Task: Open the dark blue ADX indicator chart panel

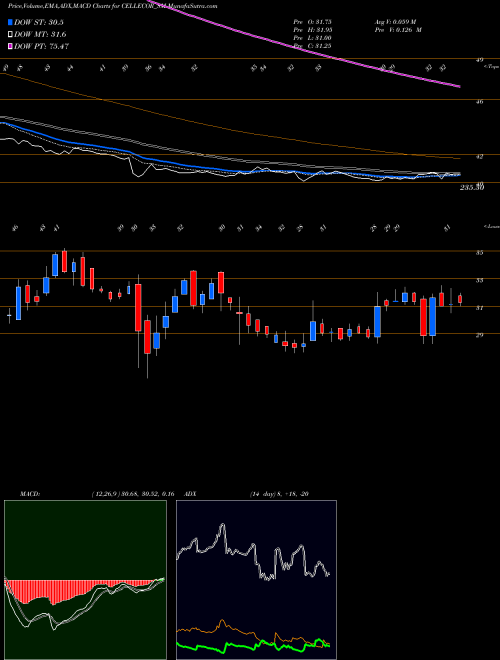Action: 256,580
